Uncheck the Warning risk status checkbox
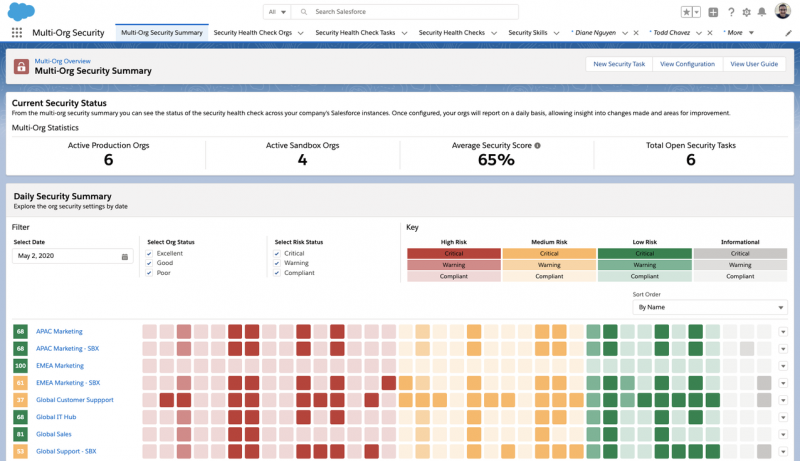800x461 pixels. click(277, 263)
